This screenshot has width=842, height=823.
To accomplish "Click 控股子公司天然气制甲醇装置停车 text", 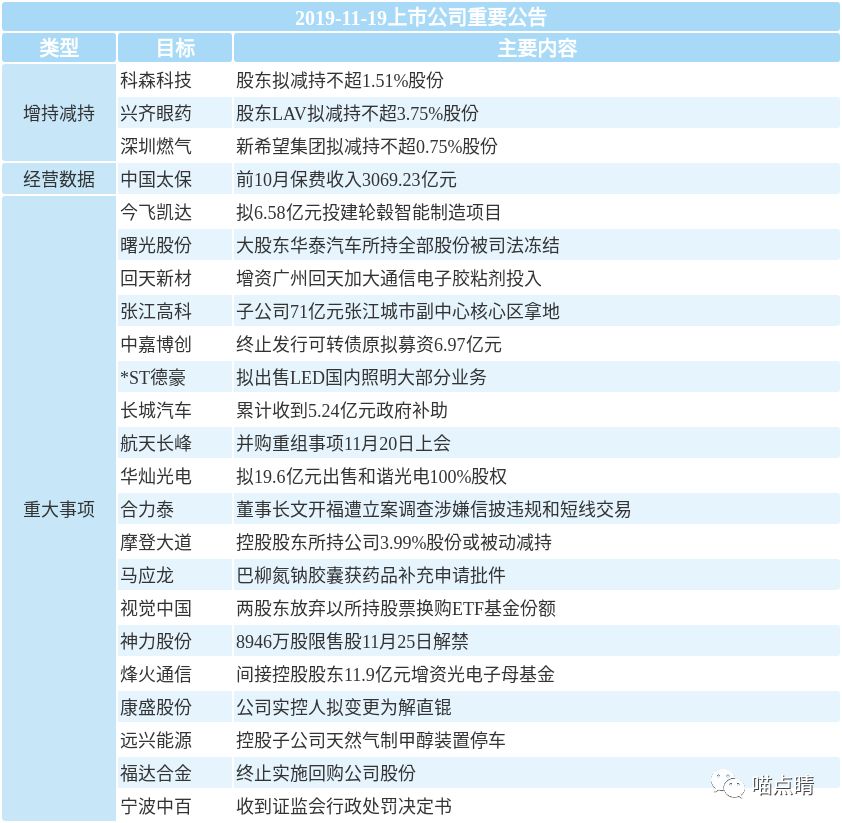I will pyautogui.click(x=371, y=740).
